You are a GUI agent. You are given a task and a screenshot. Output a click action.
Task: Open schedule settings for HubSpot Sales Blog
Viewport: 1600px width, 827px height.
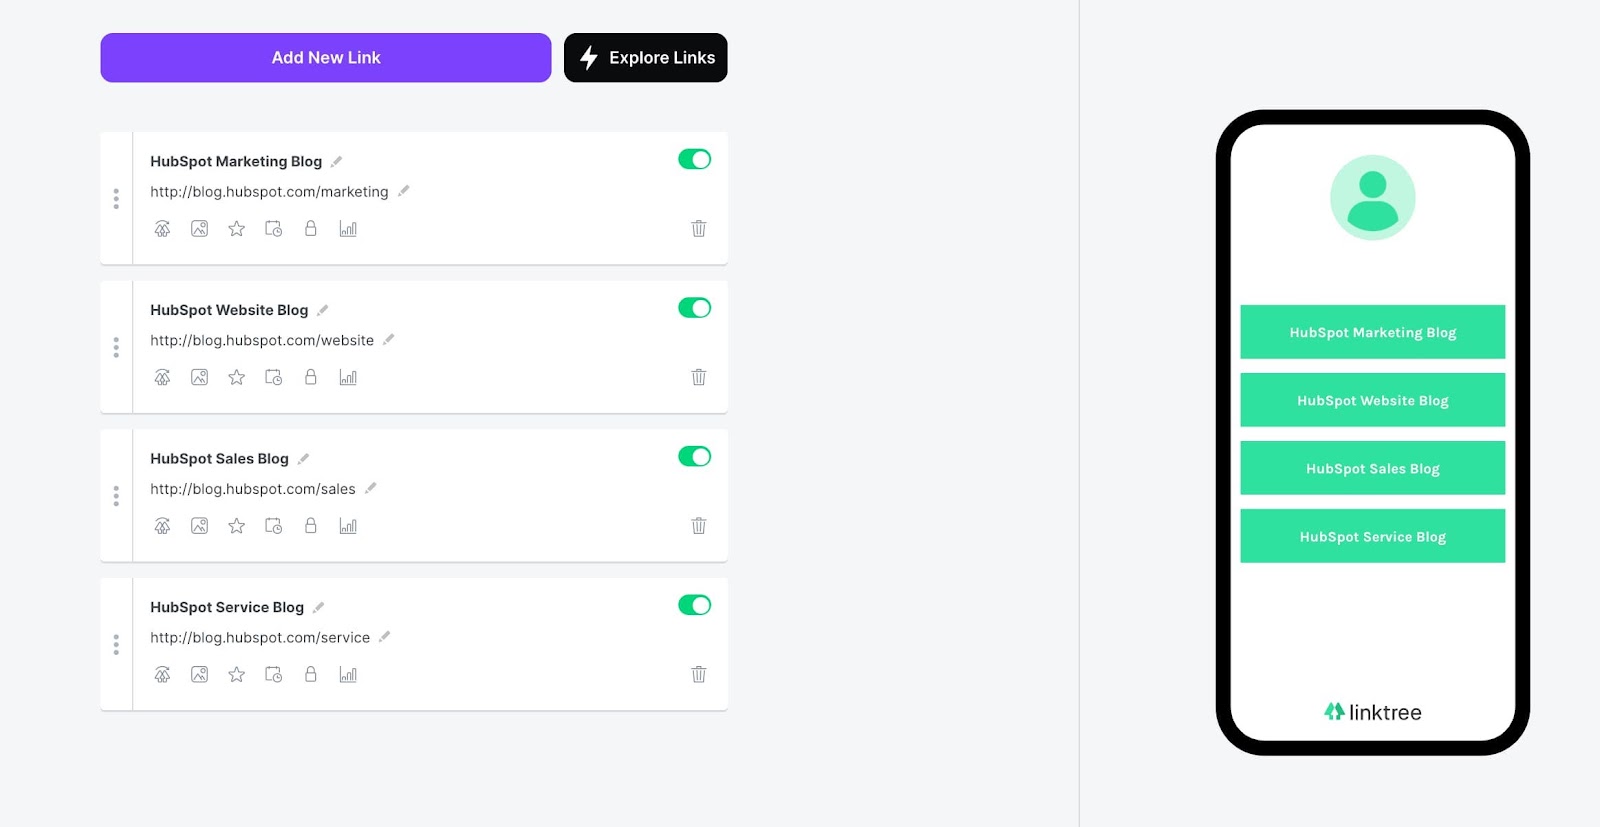(x=273, y=525)
